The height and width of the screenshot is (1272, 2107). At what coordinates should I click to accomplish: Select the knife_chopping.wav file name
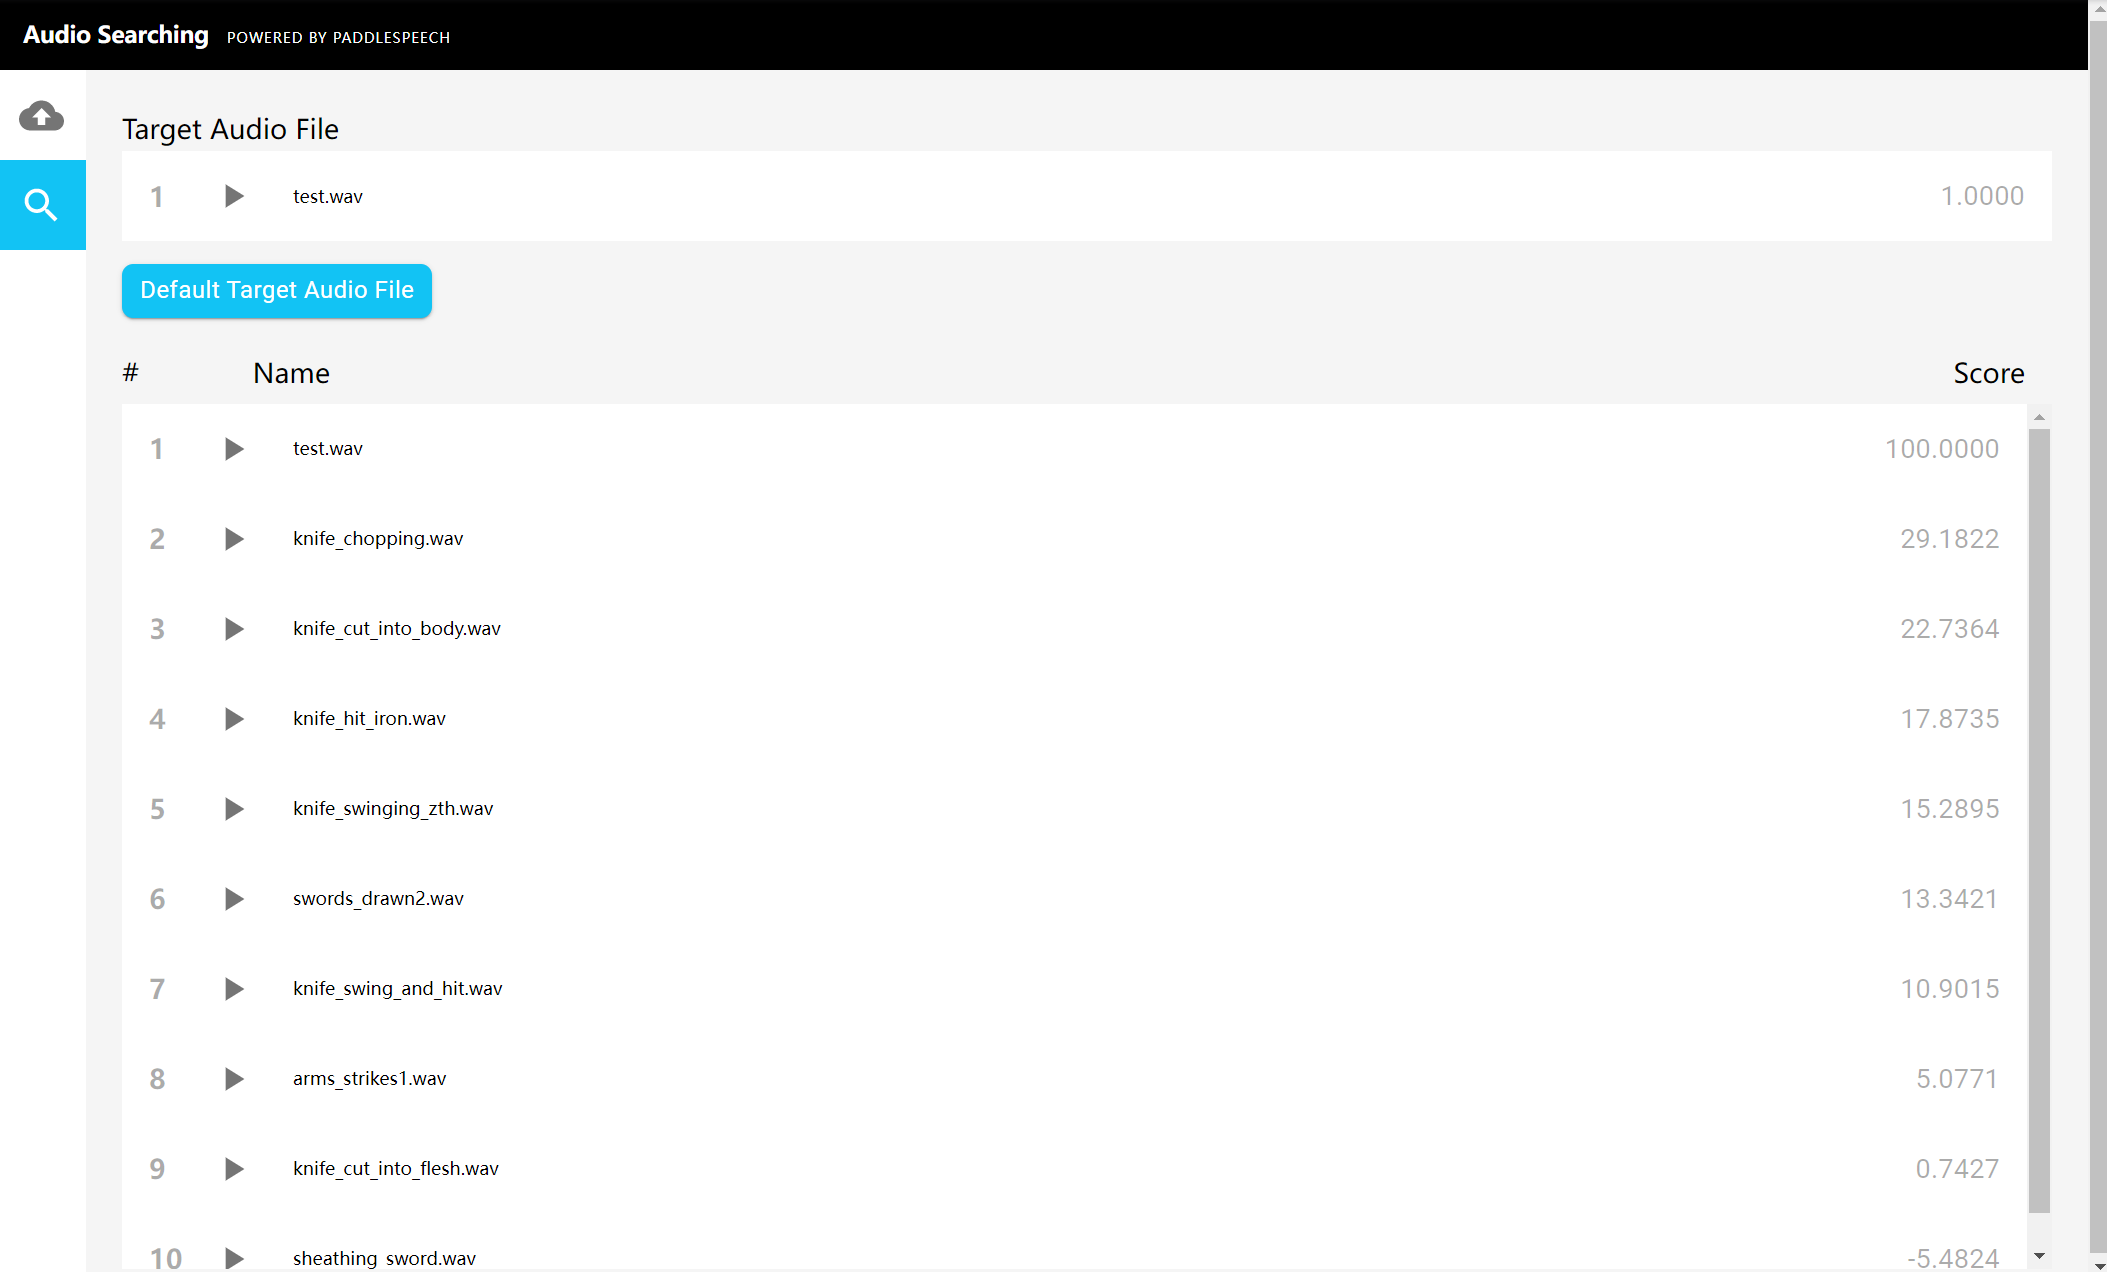pyautogui.click(x=378, y=539)
